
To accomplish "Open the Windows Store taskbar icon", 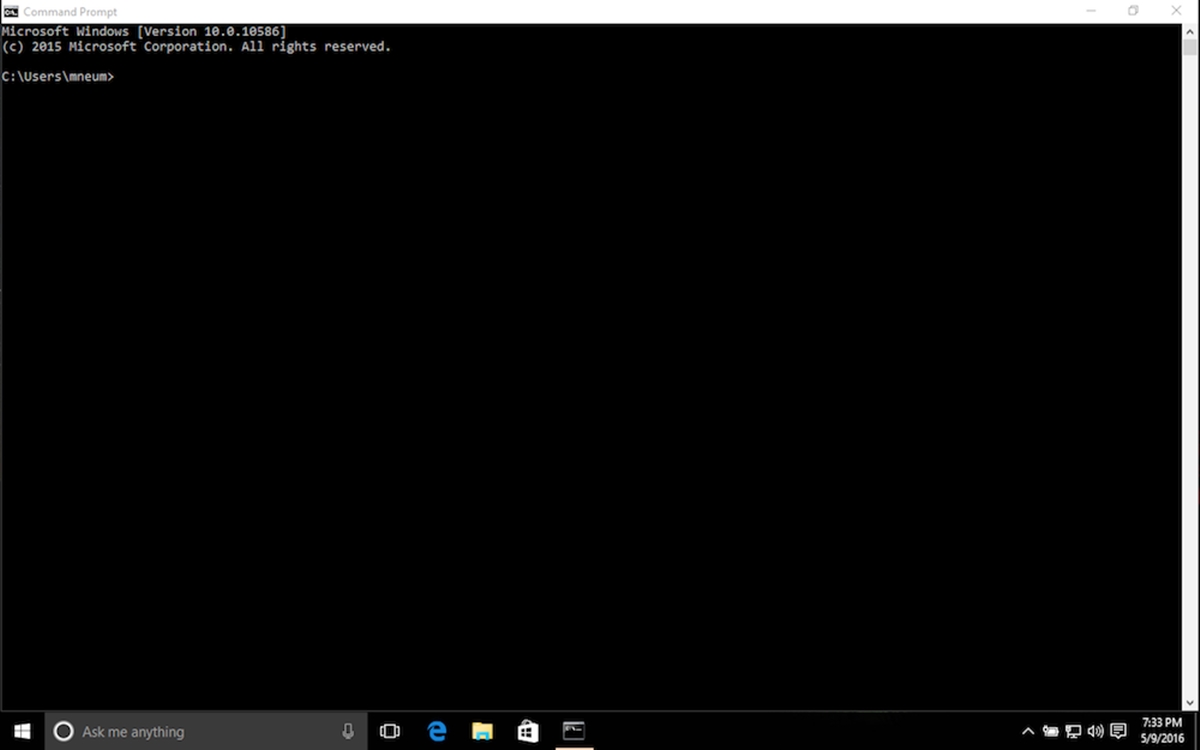I will (x=528, y=731).
